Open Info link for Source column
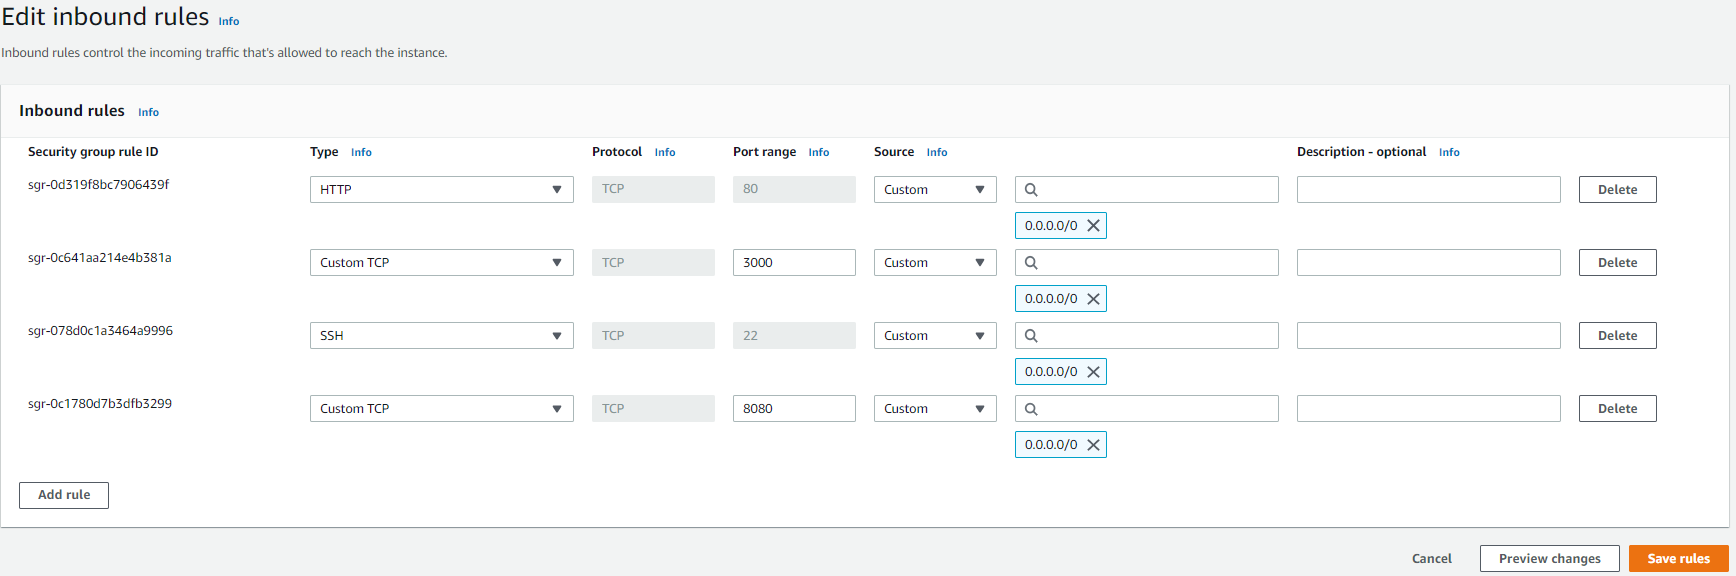 (x=937, y=152)
